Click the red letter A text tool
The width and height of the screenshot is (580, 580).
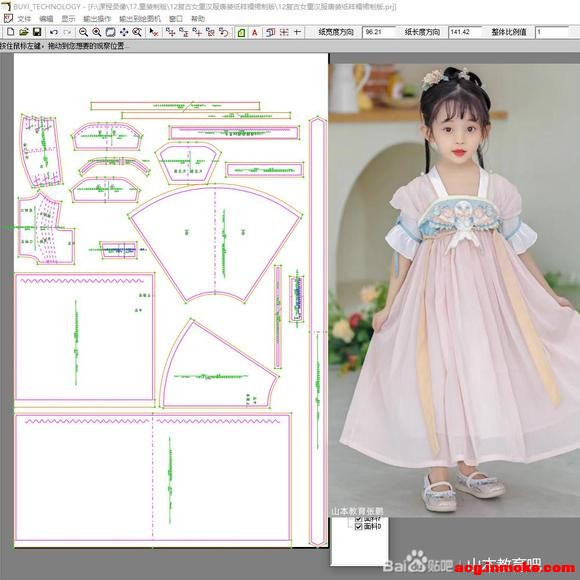click(x=254, y=33)
